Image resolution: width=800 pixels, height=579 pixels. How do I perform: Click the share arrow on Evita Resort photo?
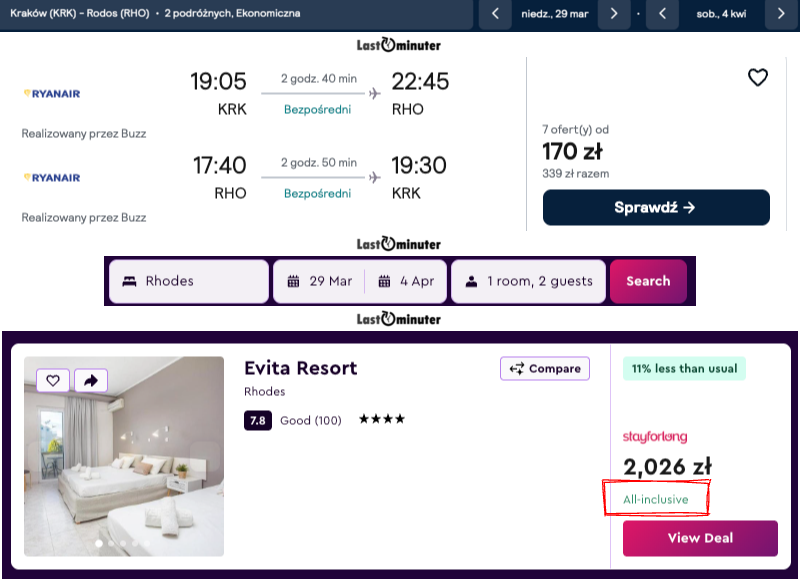coord(90,380)
